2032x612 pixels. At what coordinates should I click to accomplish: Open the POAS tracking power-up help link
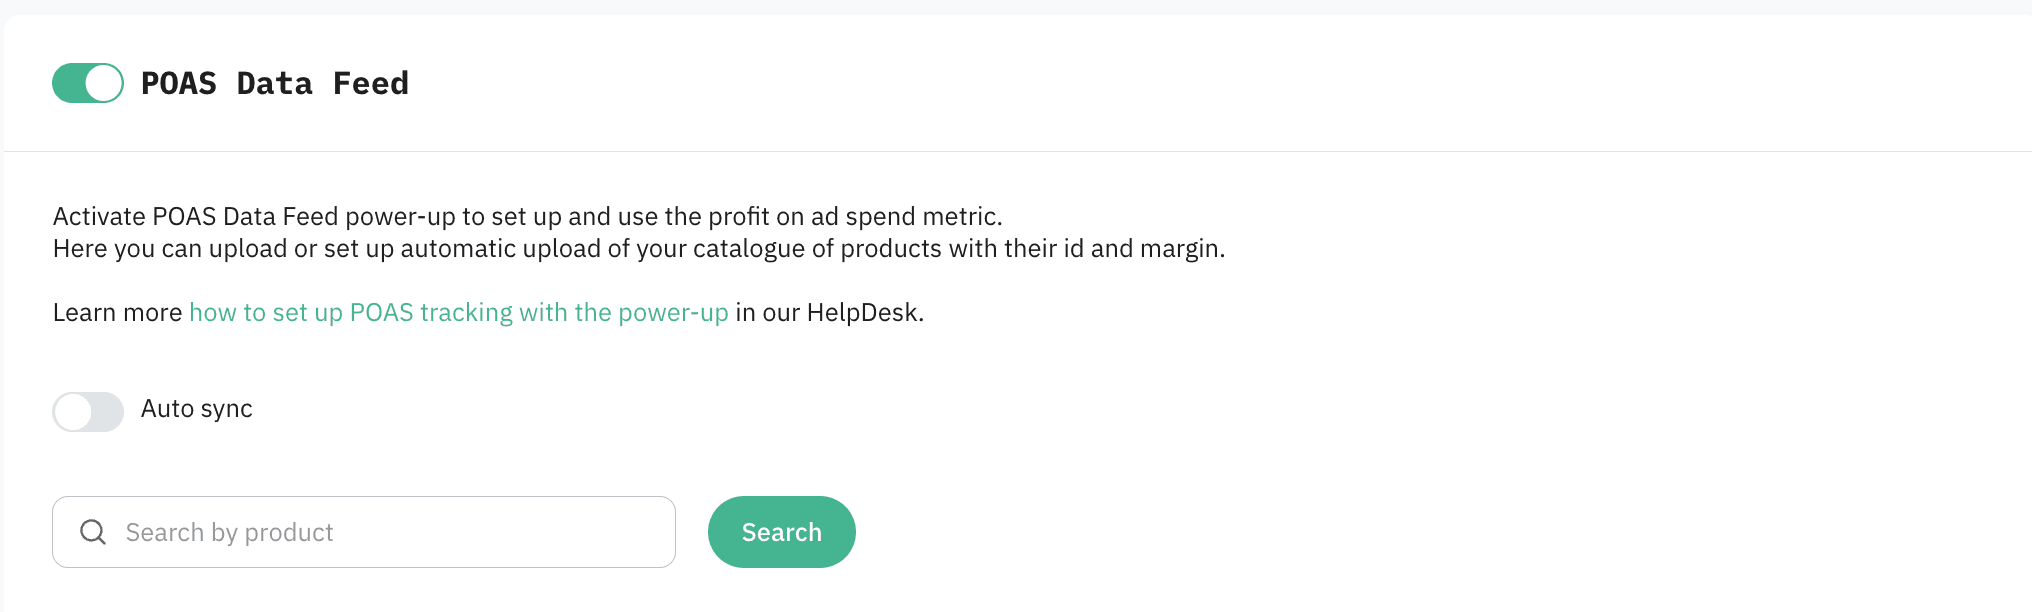(x=458, y=312)
